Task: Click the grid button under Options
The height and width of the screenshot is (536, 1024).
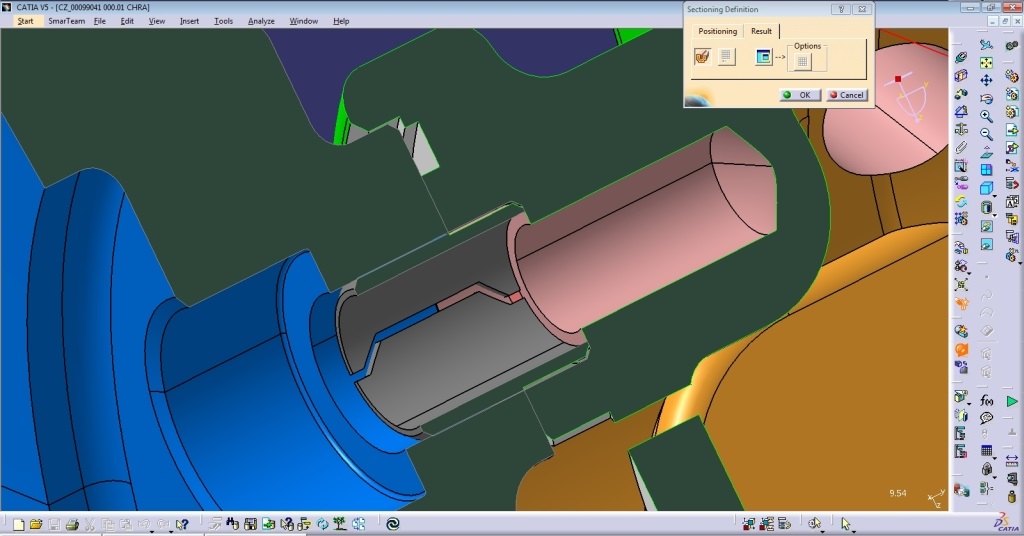Action: 802,61
